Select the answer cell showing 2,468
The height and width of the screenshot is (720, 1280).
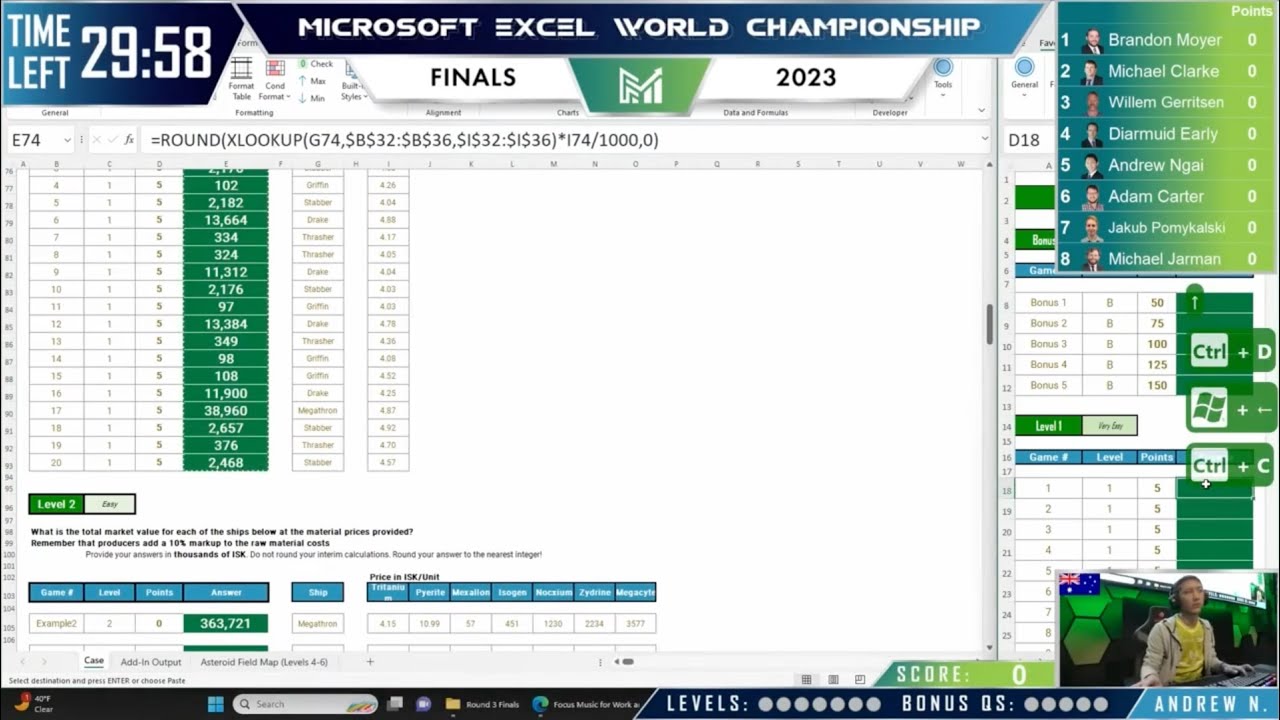pos(225,462)
